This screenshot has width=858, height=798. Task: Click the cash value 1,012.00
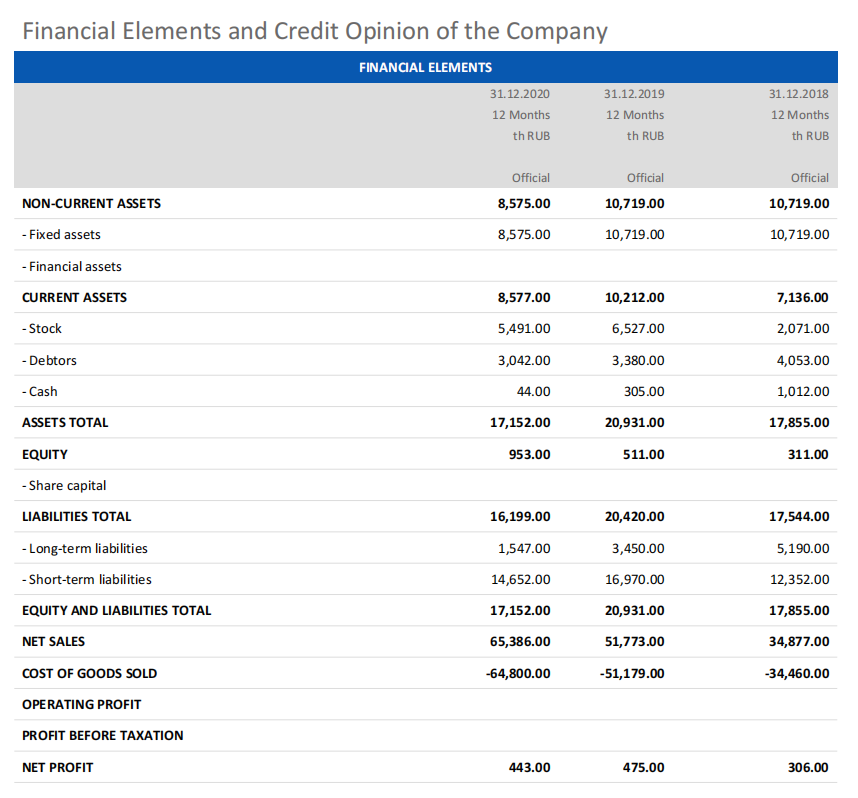803,392
